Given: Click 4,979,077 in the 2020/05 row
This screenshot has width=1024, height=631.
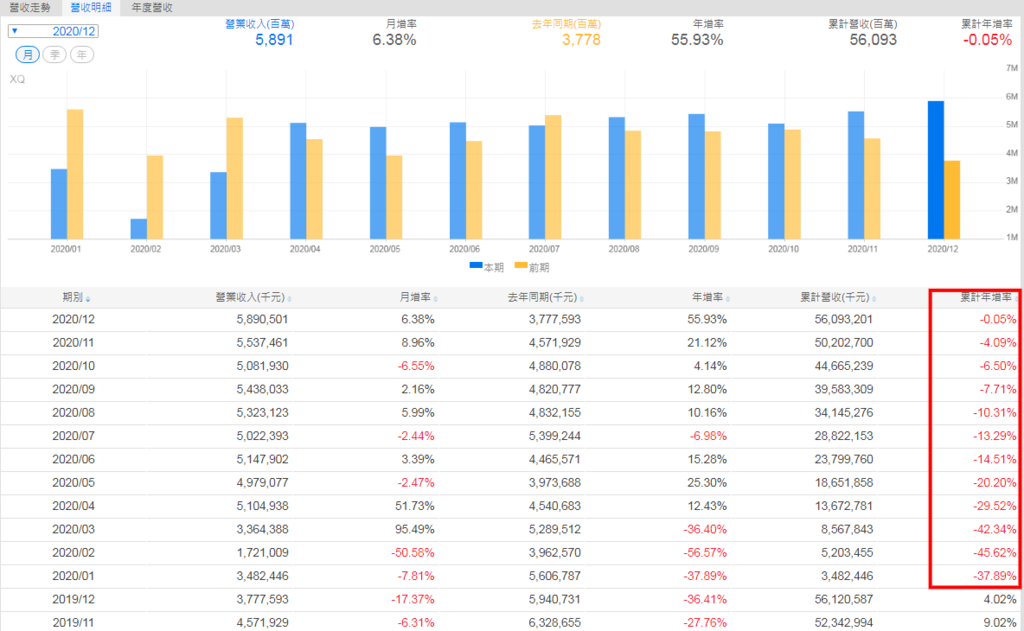Looking at the screenshot, I should click(263, 483).
